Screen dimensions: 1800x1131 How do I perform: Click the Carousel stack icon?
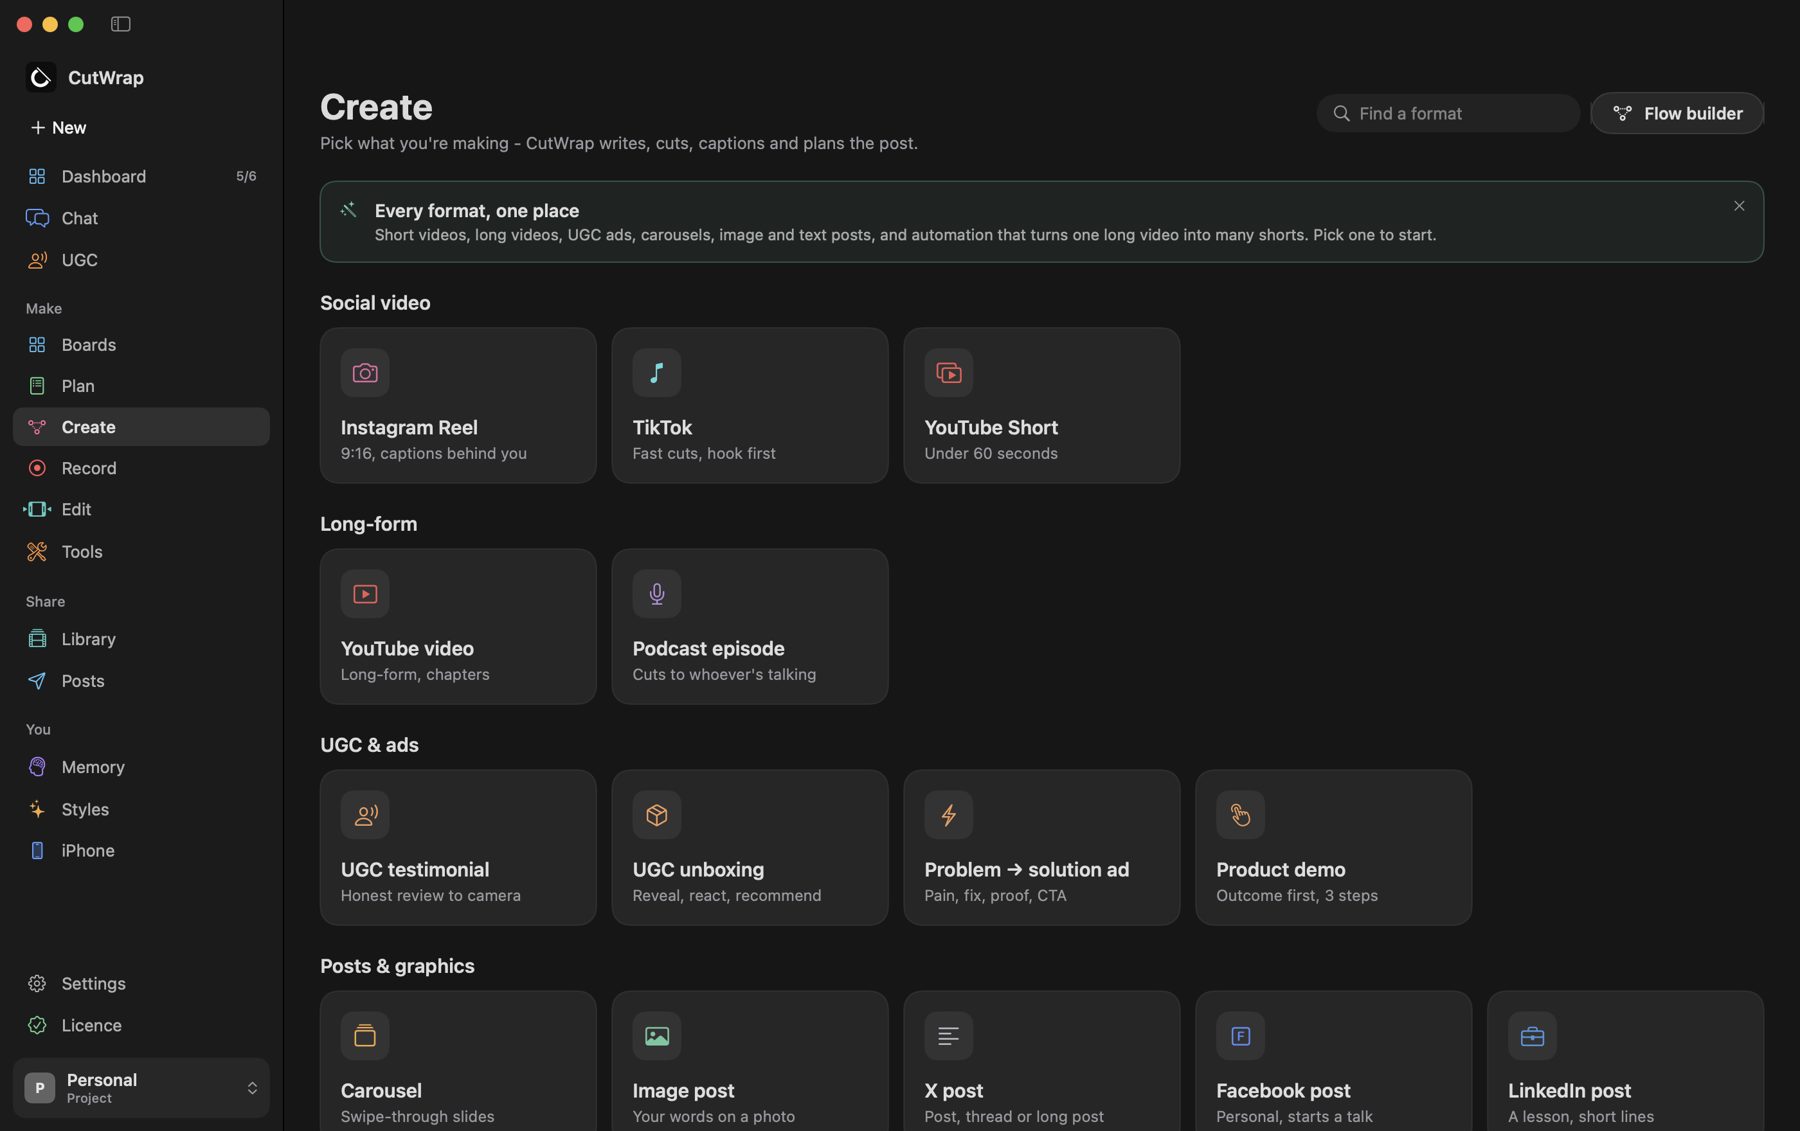(x=365, y=1036)
